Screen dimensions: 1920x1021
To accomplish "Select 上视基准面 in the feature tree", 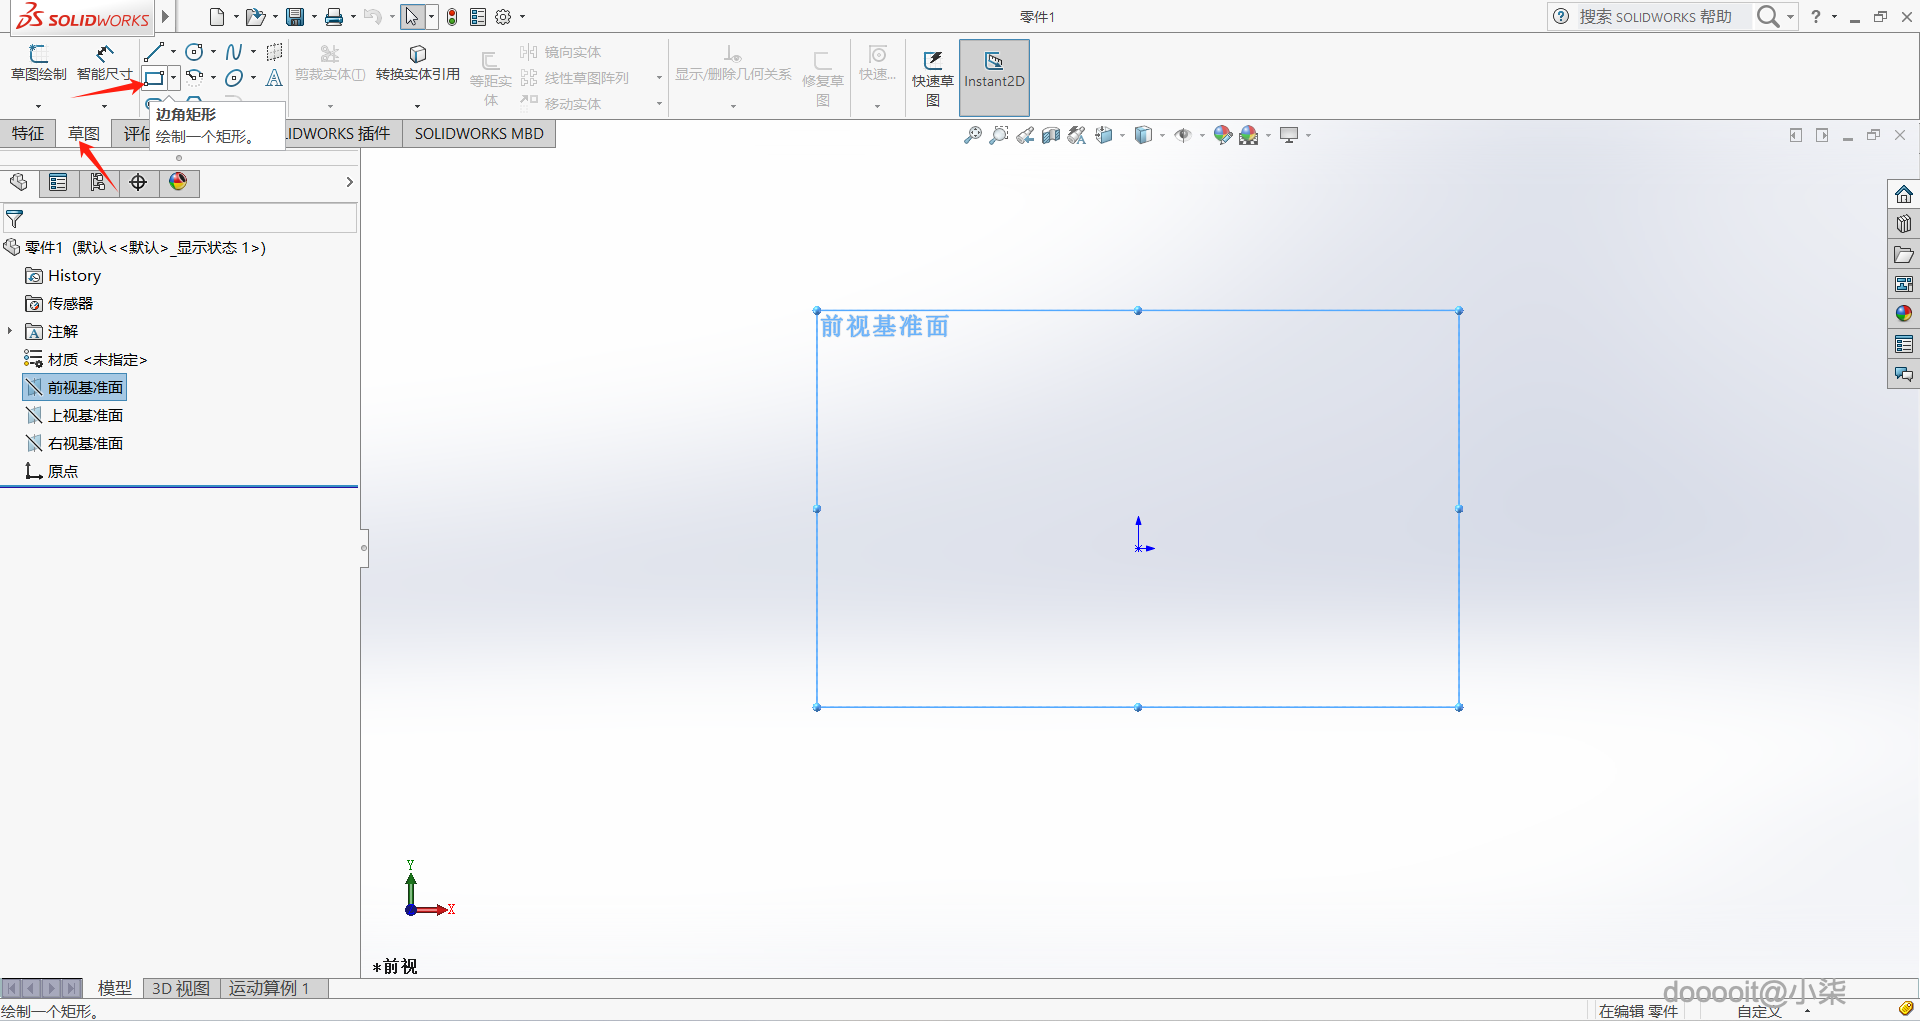I will [75, 415].
